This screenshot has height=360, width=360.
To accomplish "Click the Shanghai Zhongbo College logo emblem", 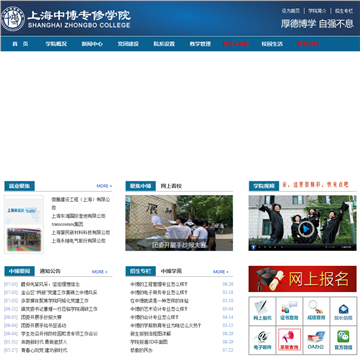I will point(13,19).
